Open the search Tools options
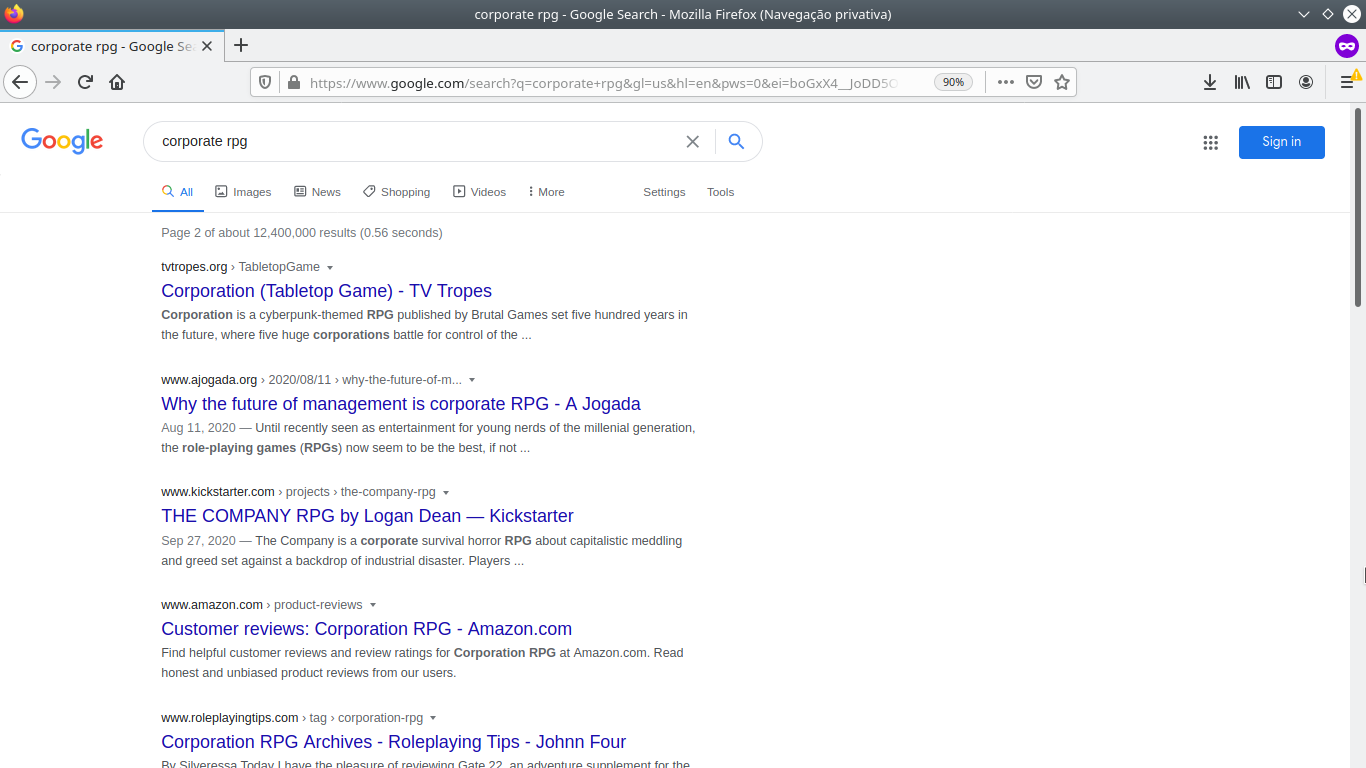1366x768 pixels. (720, 192)
